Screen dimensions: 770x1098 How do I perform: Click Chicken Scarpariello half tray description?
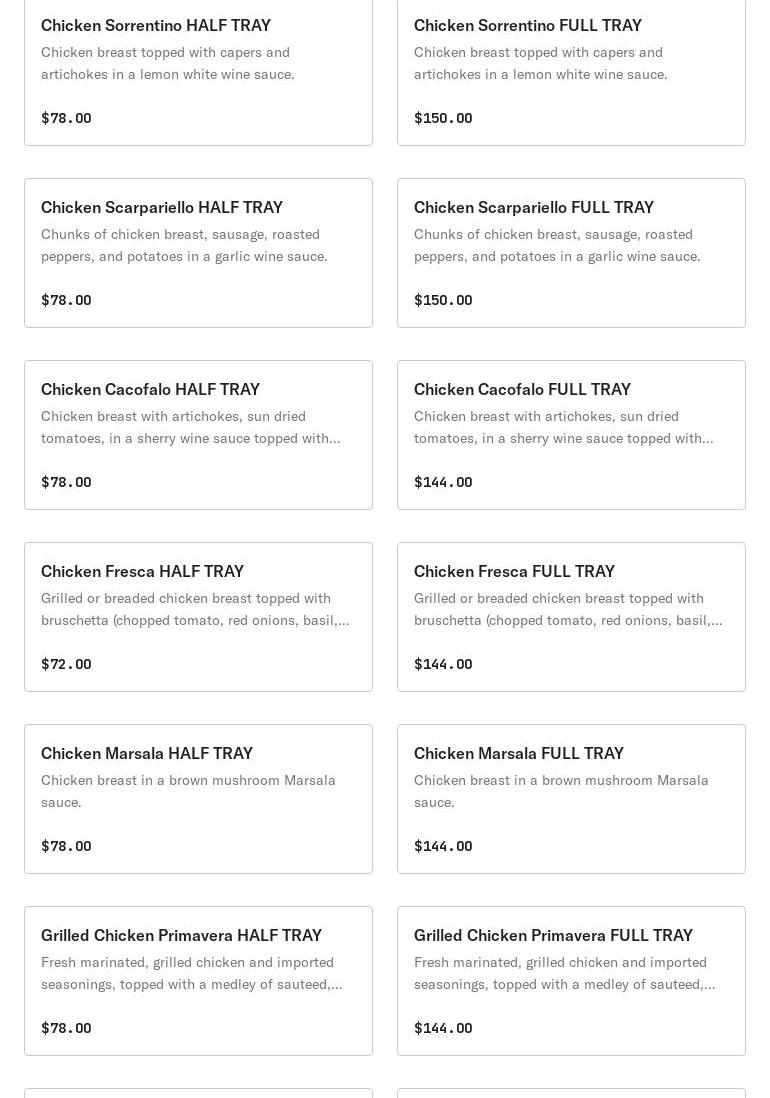click(184, 245)
